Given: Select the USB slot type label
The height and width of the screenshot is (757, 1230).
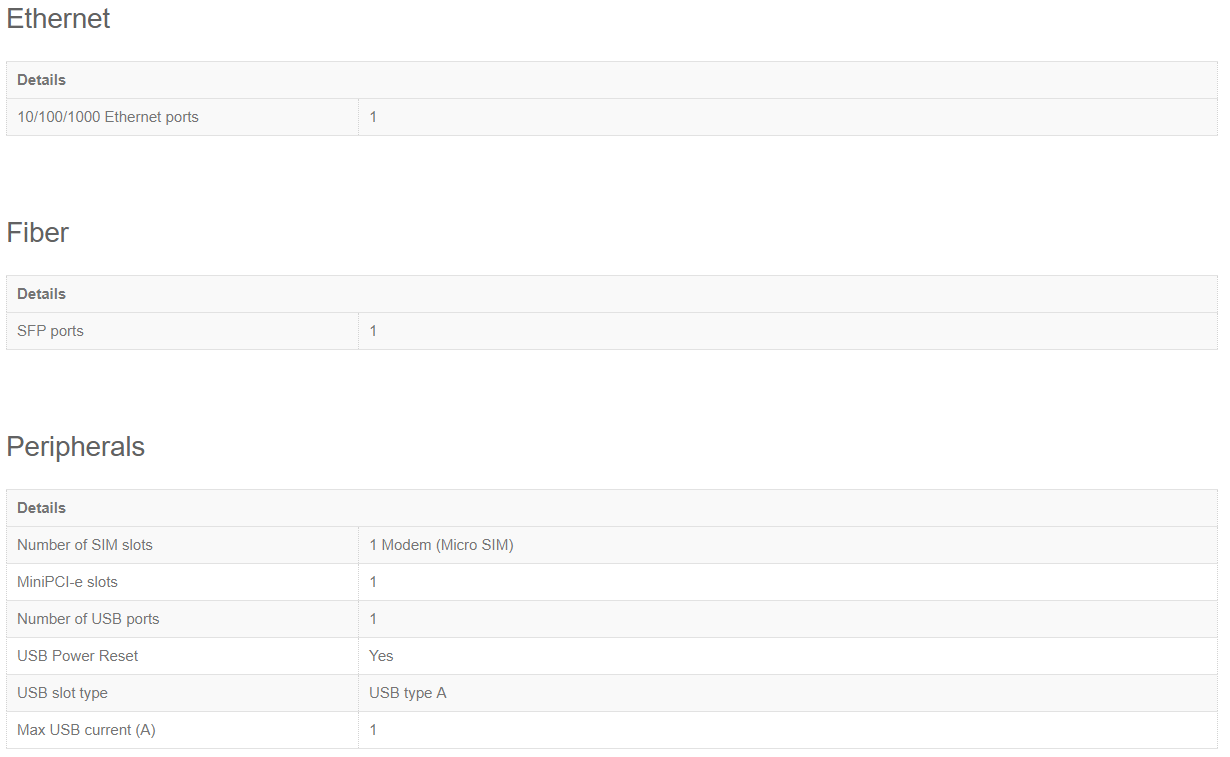Looking at the screenshot, I should pyautogui.click(x=62, y=693).
